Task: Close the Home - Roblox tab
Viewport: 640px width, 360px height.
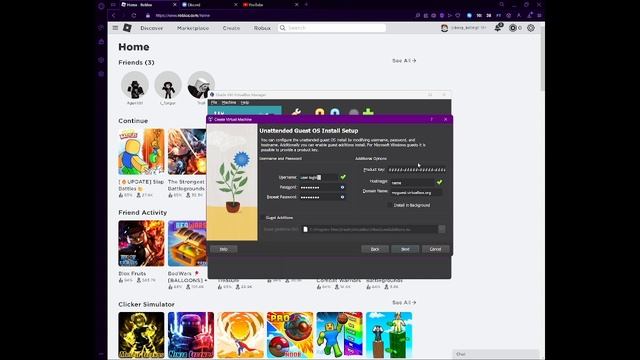Action: [x=175, y=4]
